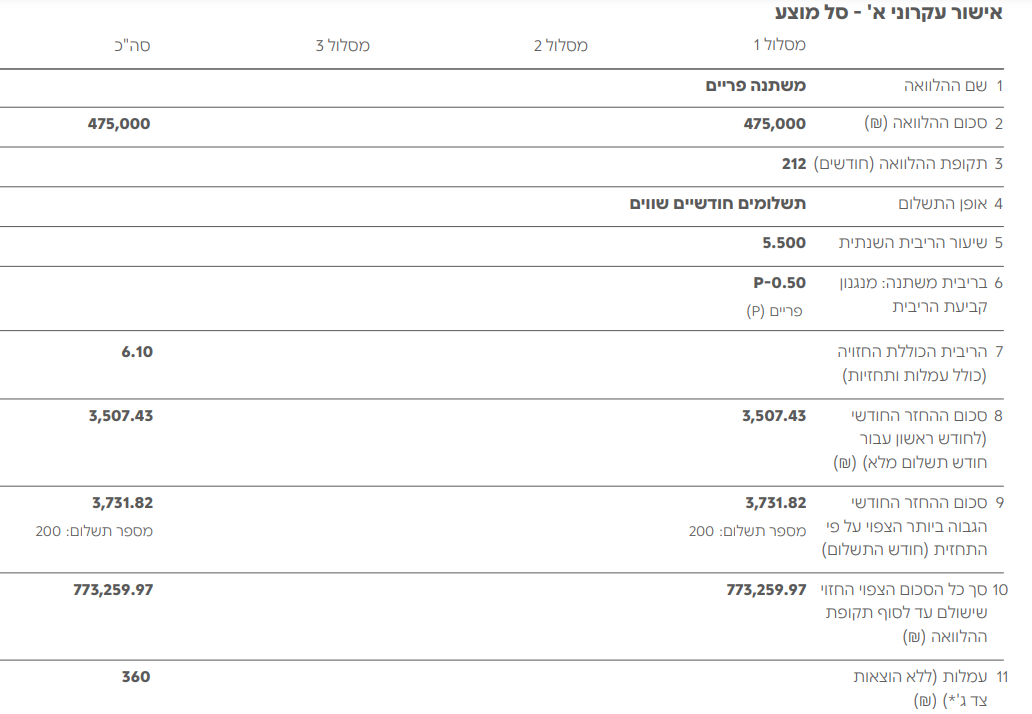1032x714 pixels.
Task: Click the text תשלומים חודשיים שווים
Action: click(x=717, y=203)
